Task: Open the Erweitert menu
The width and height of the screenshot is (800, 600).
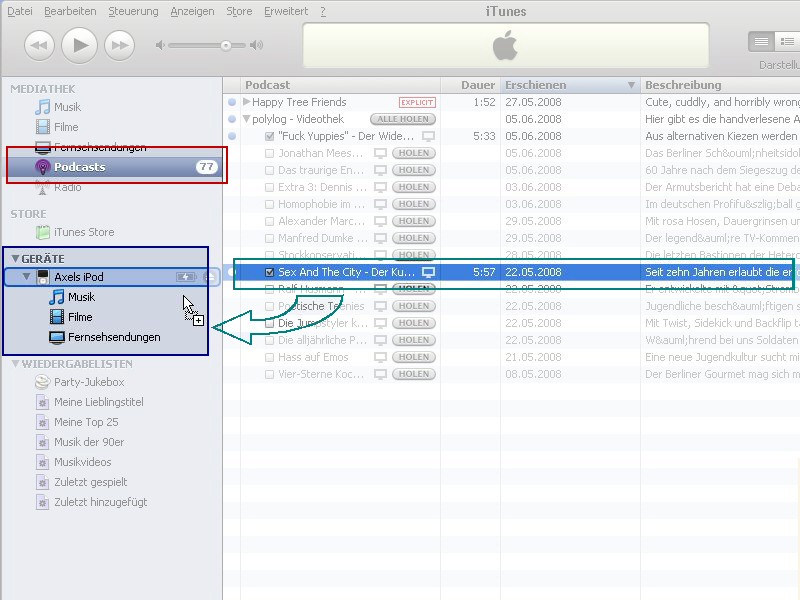Action: click(x=286, y=11)
